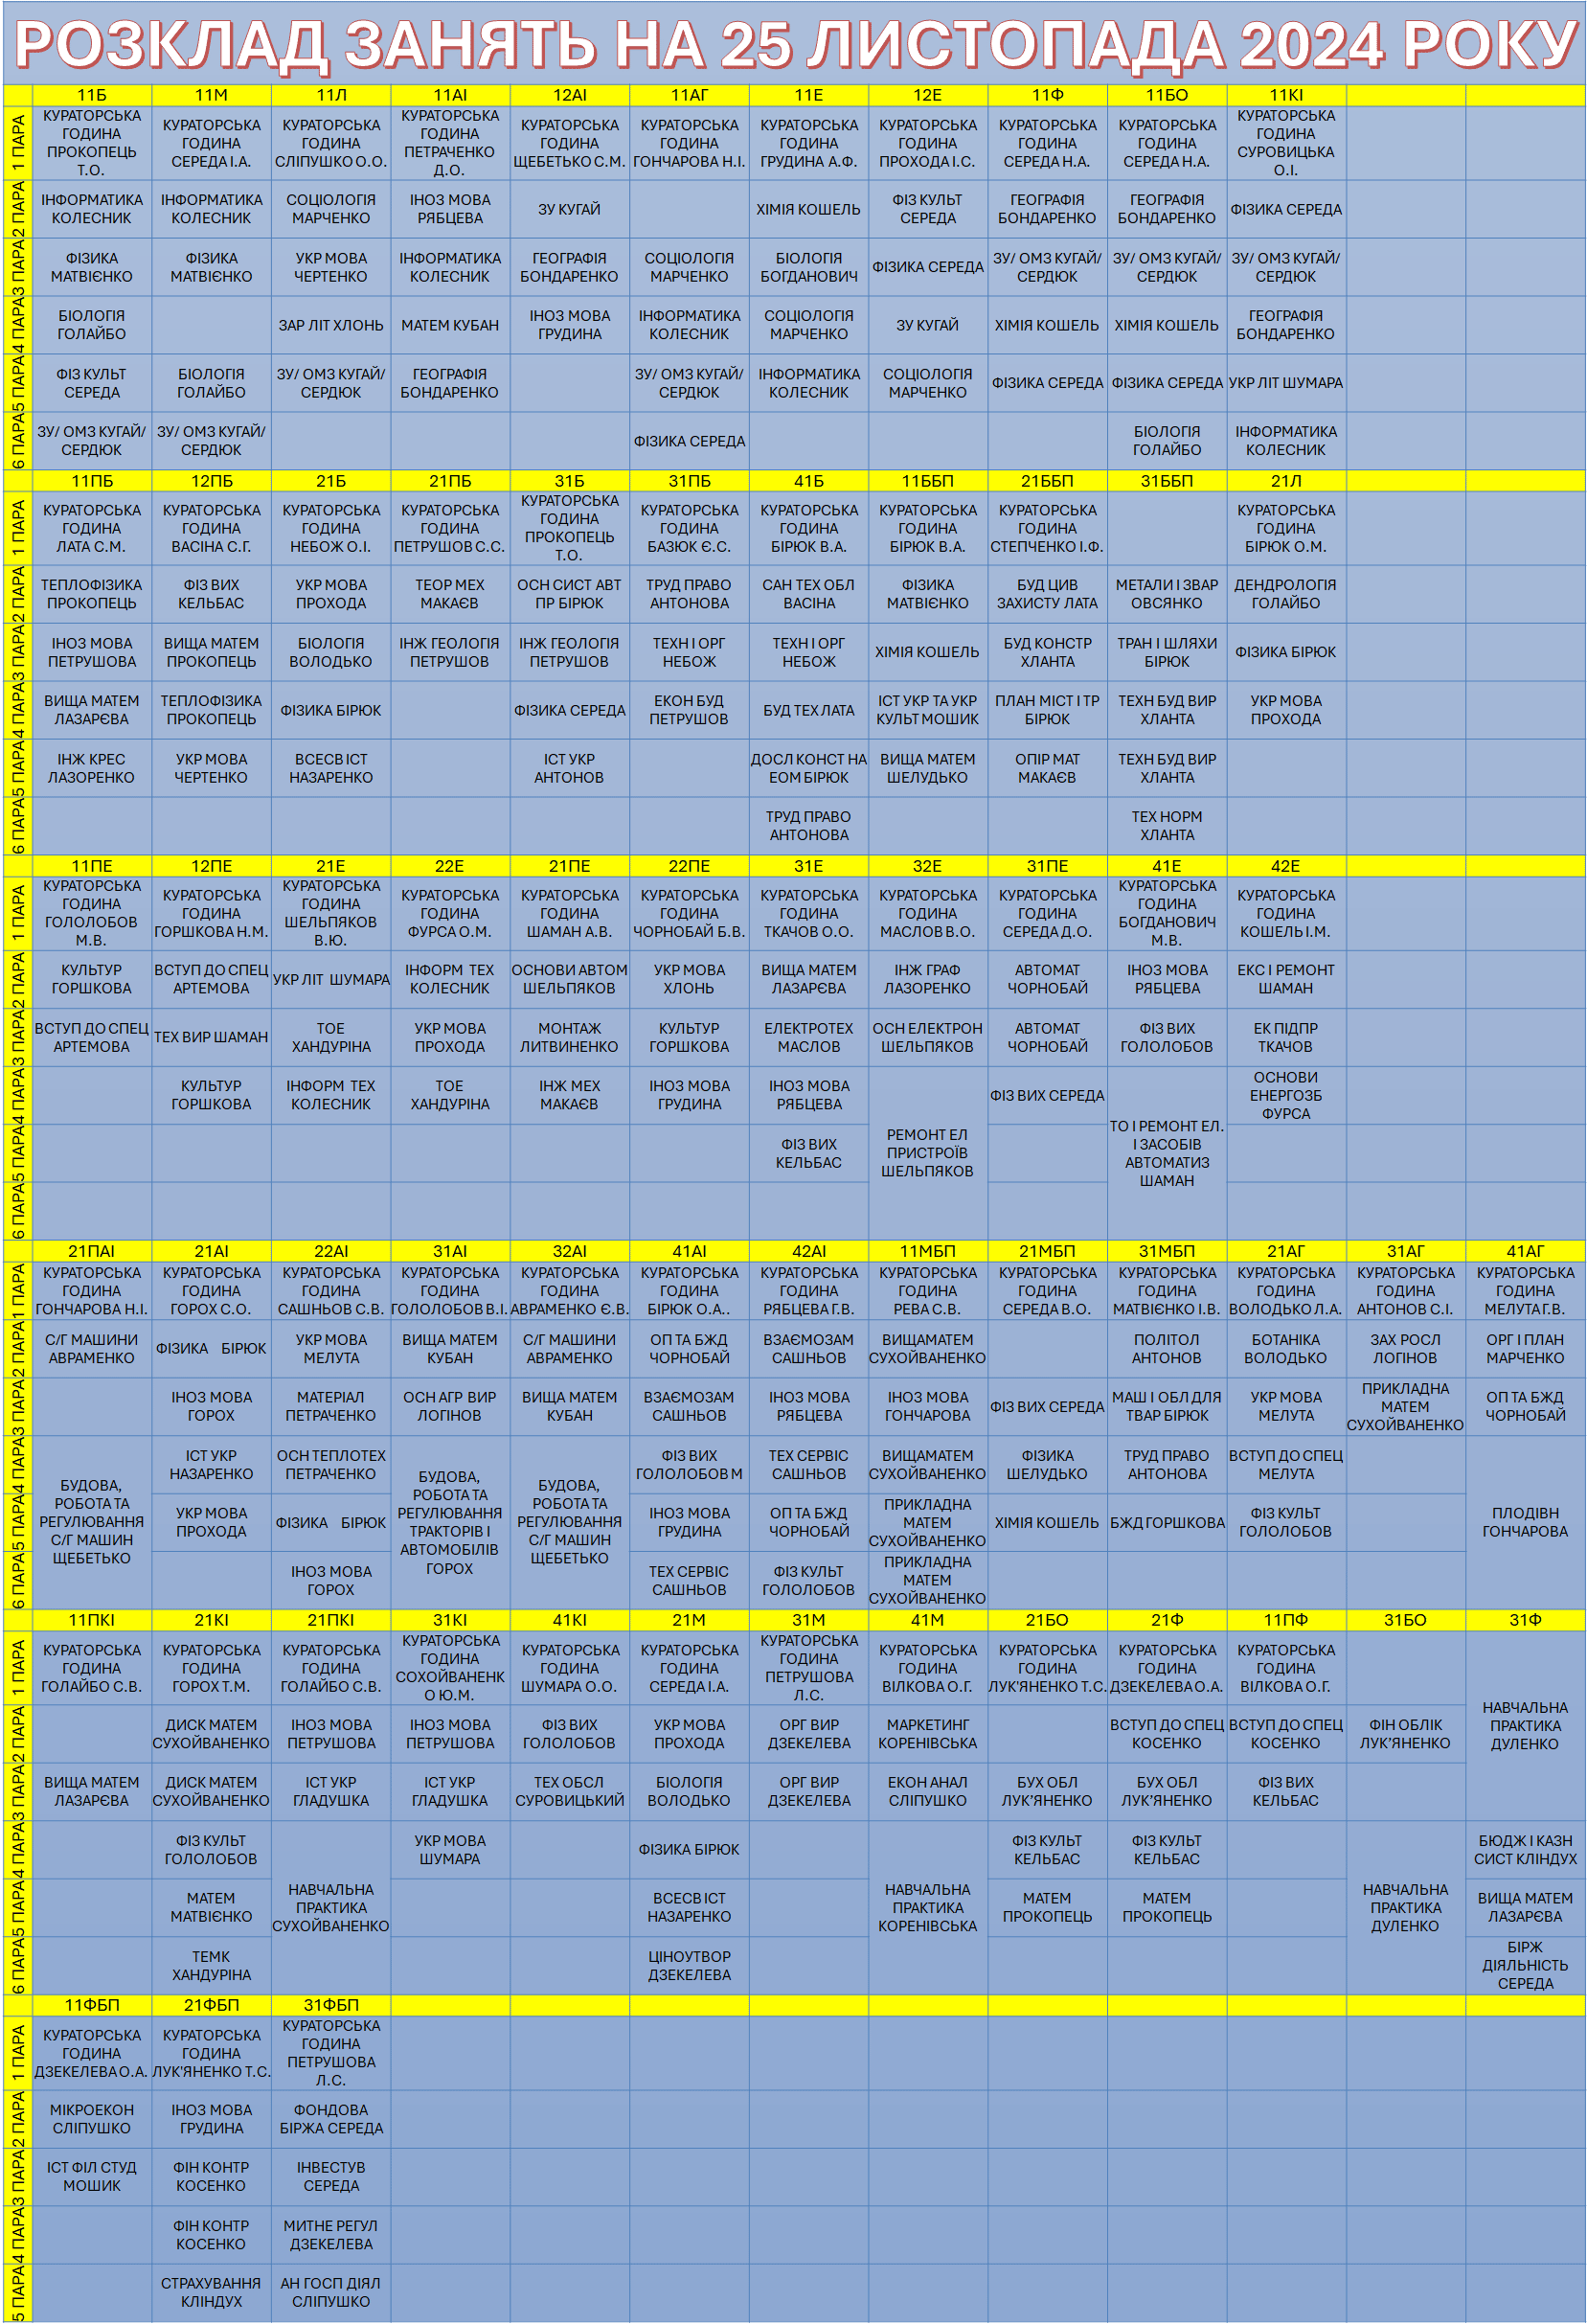This screenshot has height=2324, width=1587.
Task: Select cell 'ІСТ УКР ТА УКР КУЛЬТ МОШИК'
Action: coord(928,710)
